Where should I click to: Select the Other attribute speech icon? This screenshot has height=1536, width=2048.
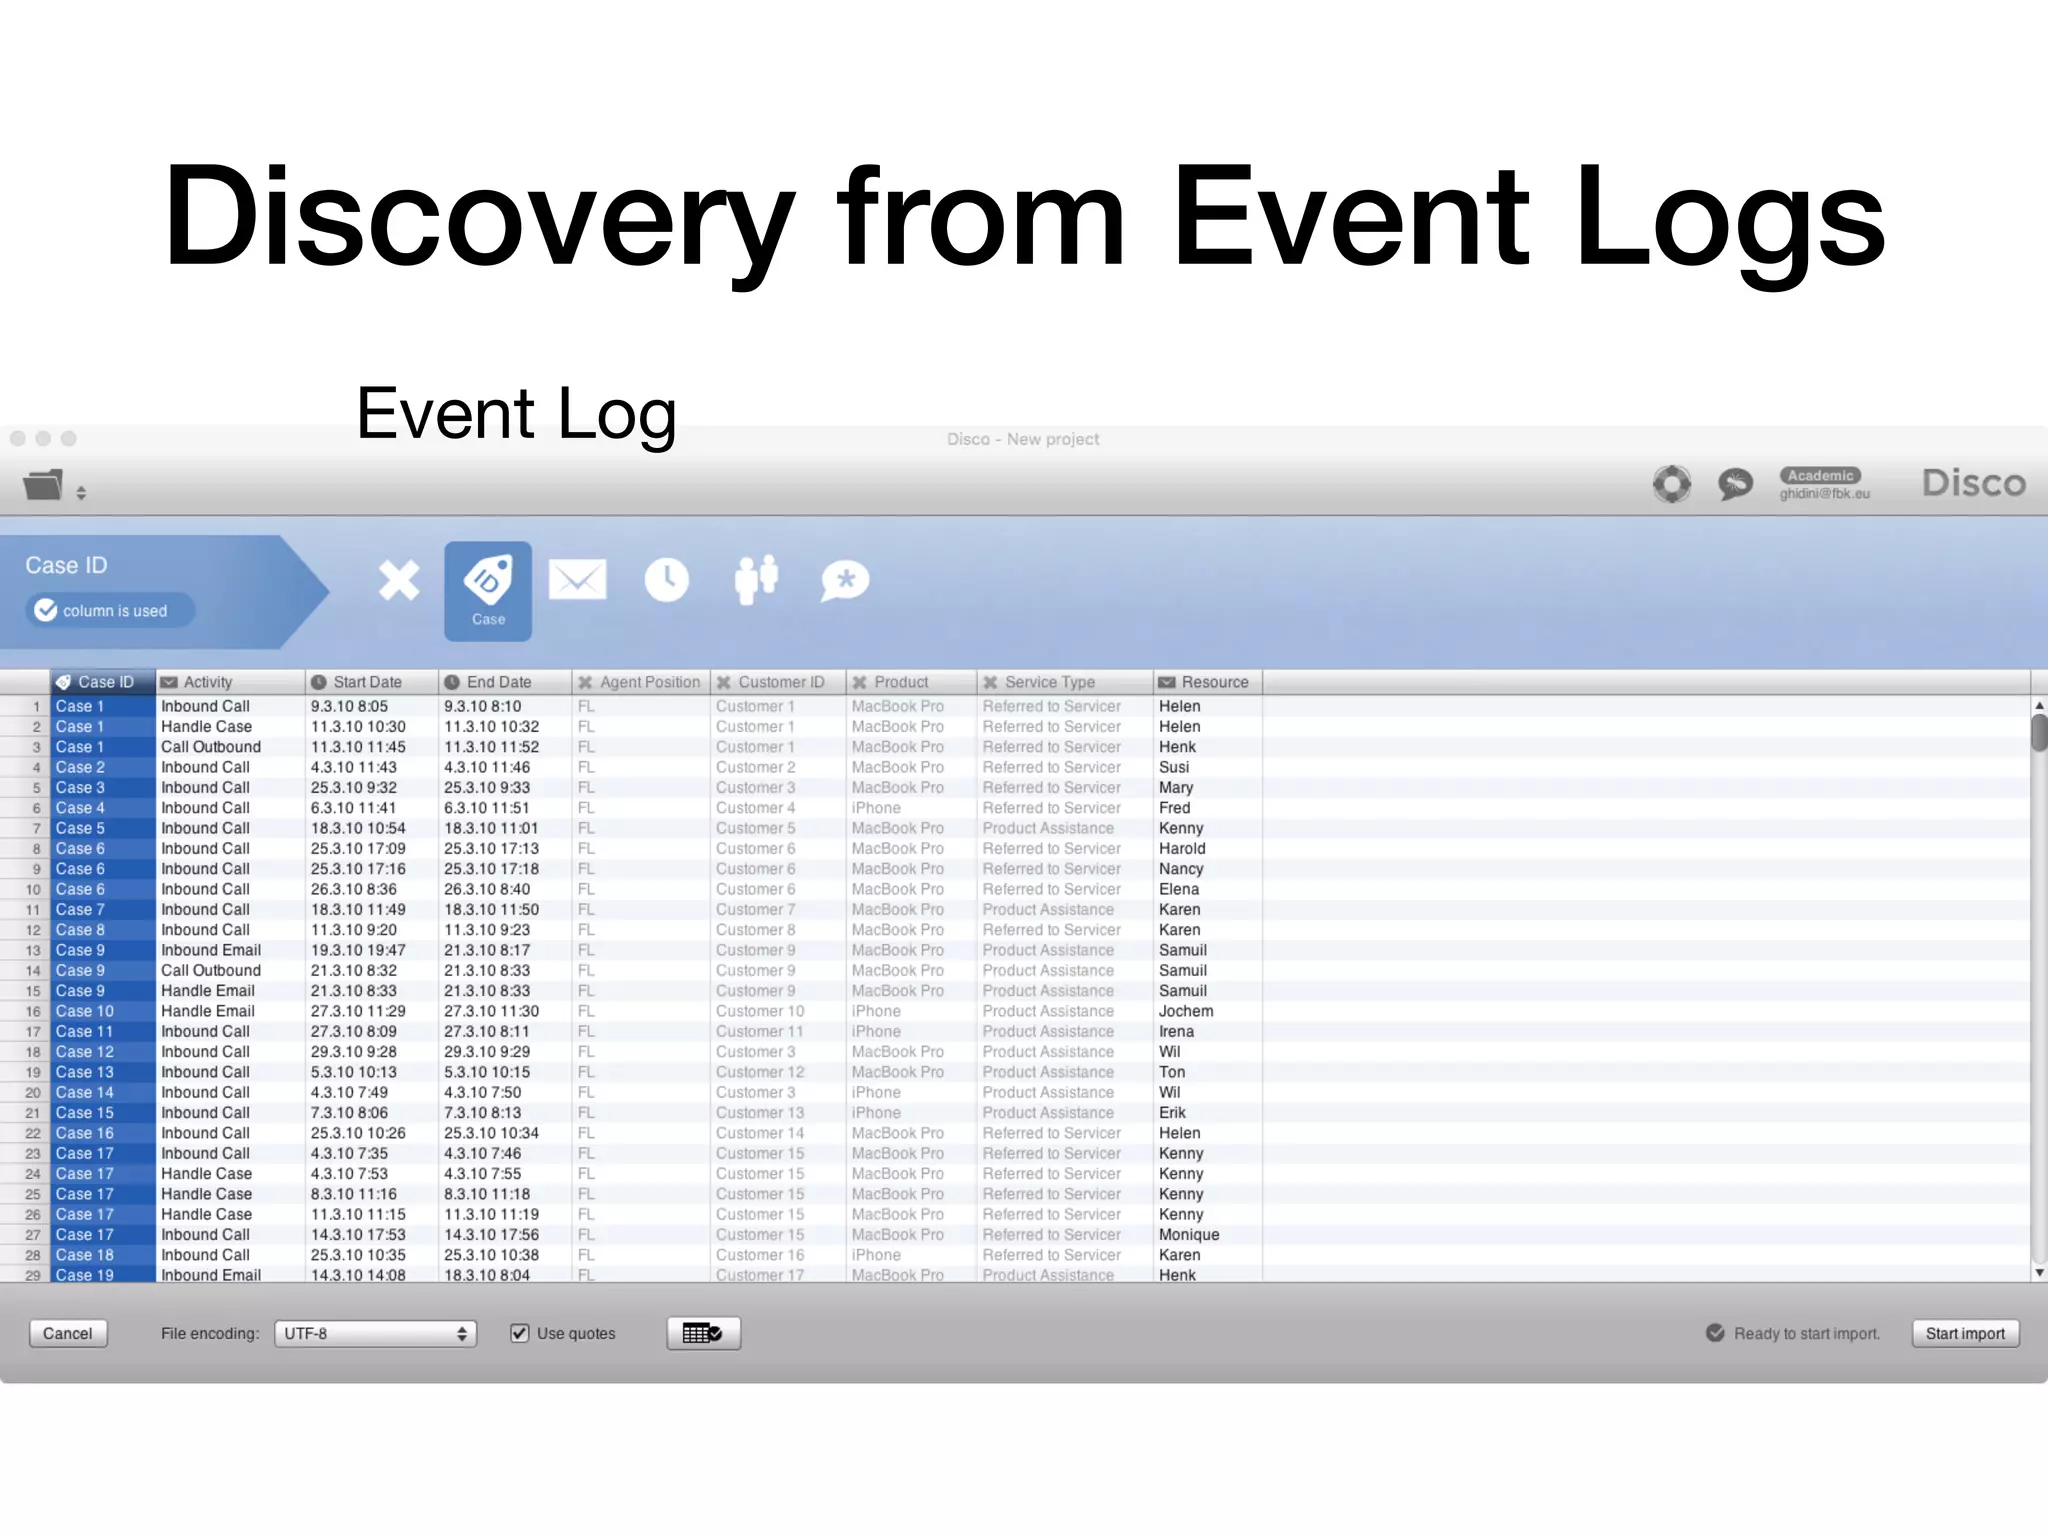click(x=845, y=580)
